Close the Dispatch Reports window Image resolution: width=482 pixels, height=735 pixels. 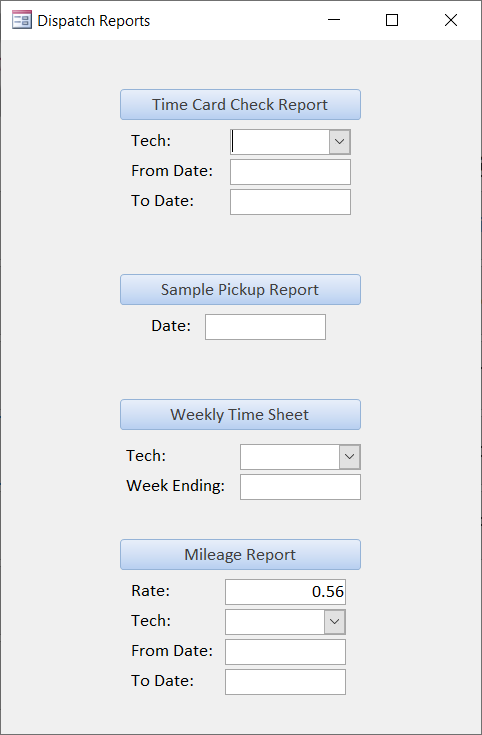click(x=451, y=20)
